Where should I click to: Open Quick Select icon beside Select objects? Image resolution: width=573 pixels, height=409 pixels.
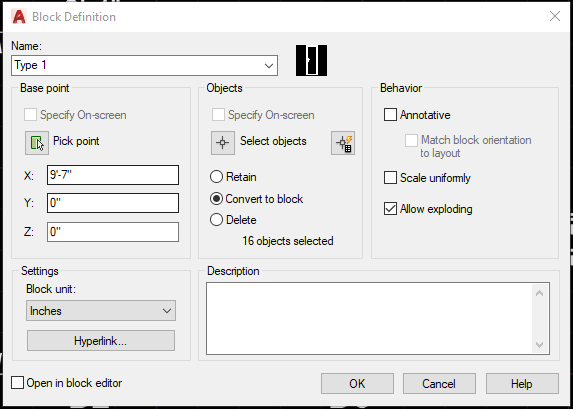(x=343, y=143)
